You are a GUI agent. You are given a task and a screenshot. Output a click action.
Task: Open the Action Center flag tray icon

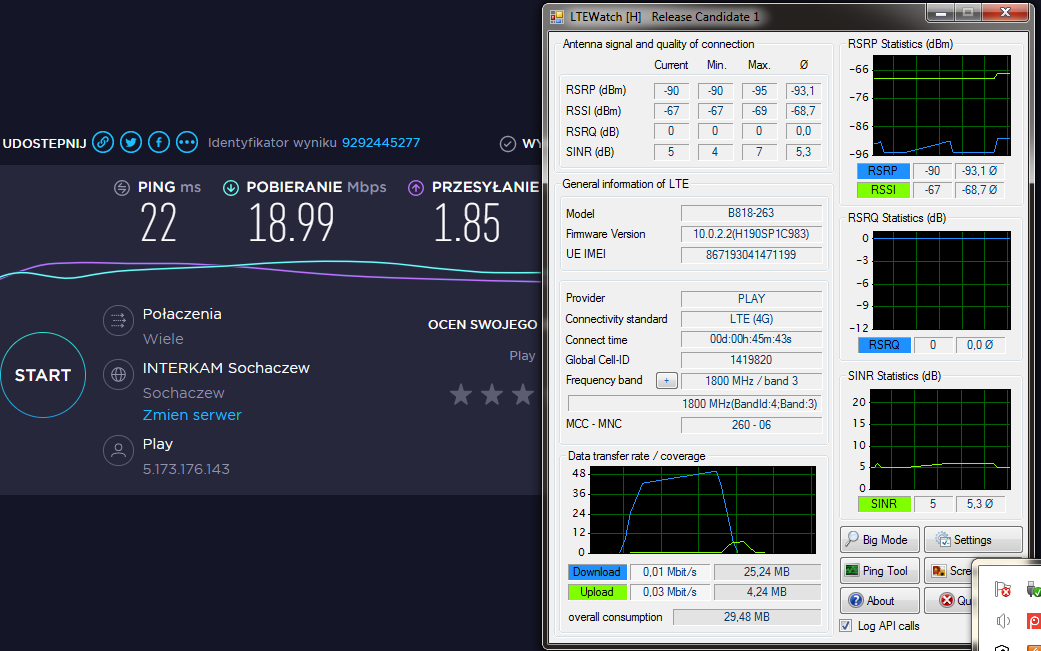[1002, 589]
